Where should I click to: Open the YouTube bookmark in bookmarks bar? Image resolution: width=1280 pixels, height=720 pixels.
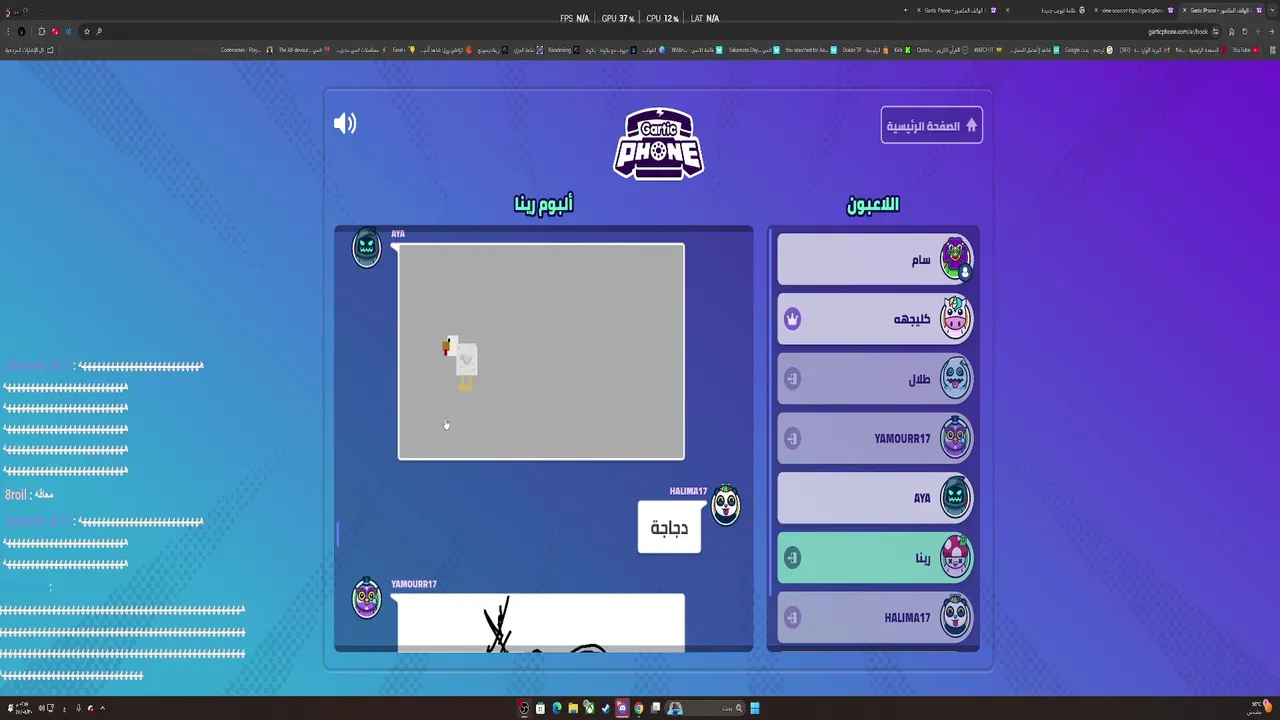[1245, 50]
